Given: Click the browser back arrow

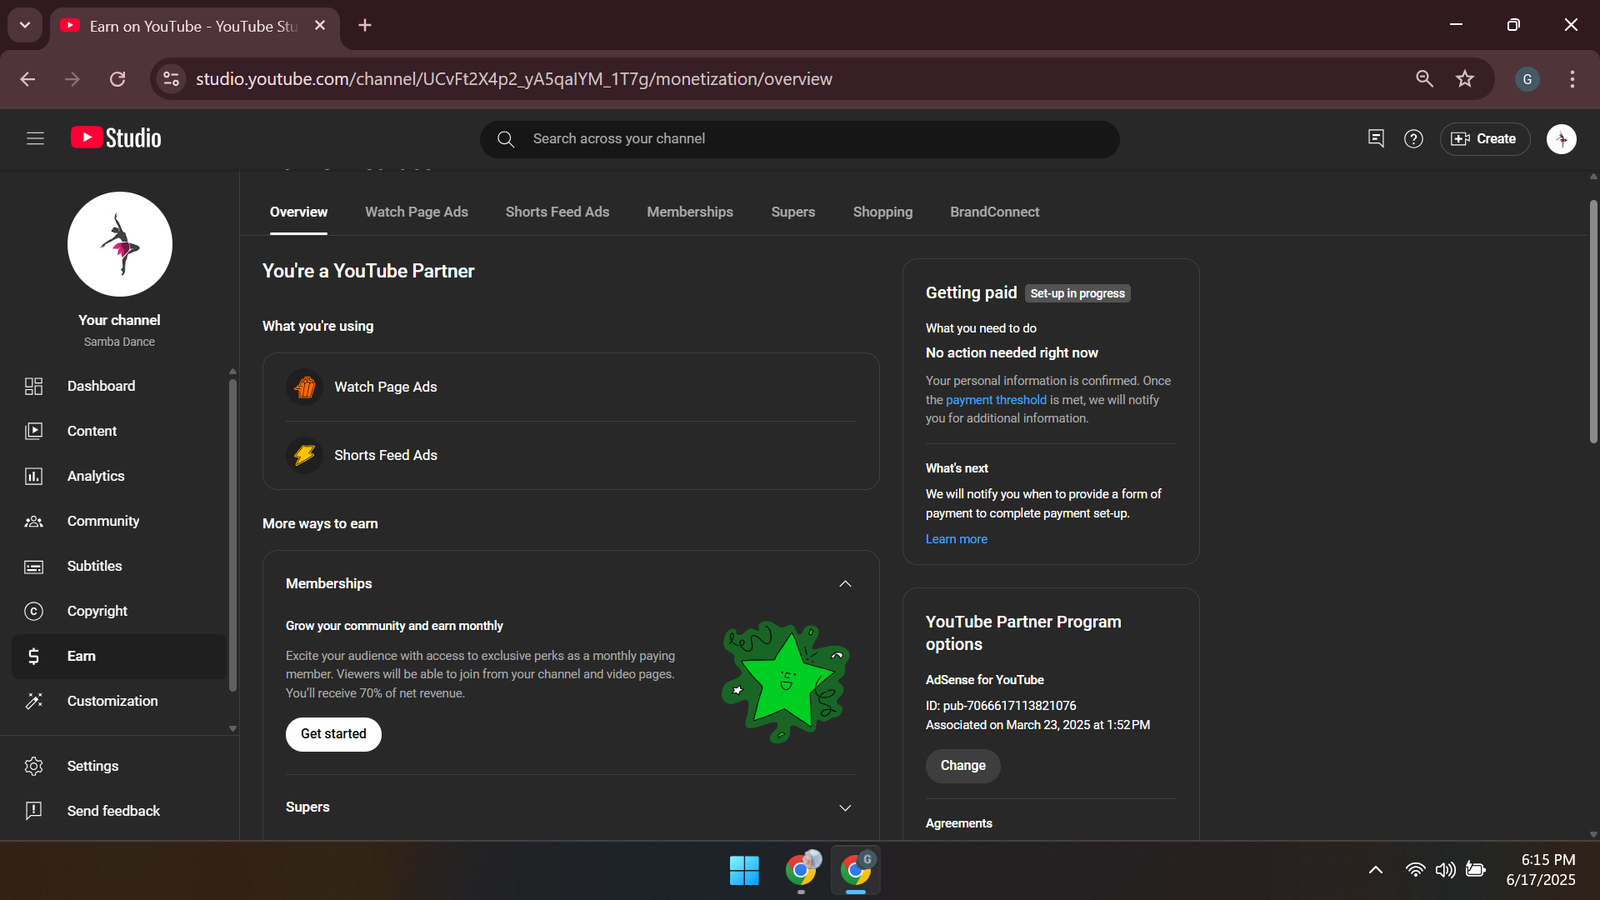Looking at the screenshot, I should click(x=28, y=79).
